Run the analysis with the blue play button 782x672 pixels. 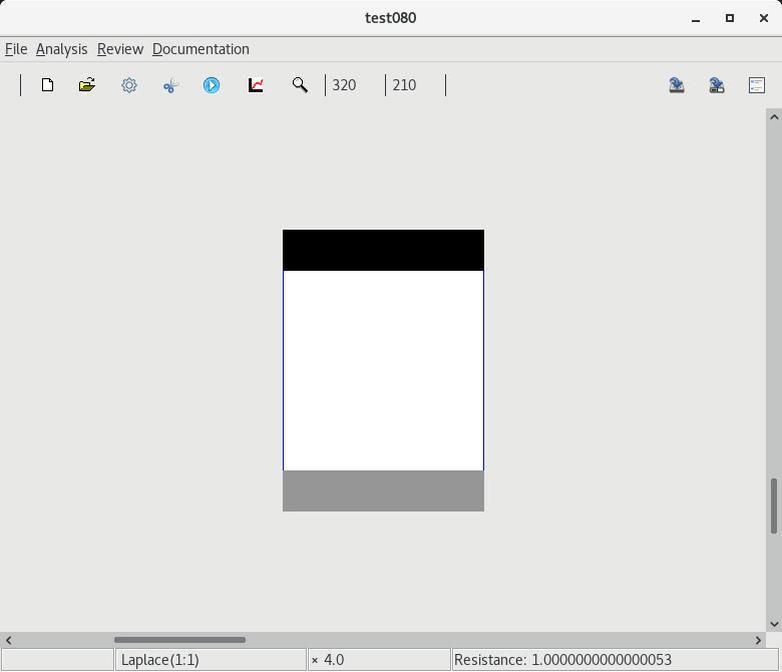click(x=212, y=85)
